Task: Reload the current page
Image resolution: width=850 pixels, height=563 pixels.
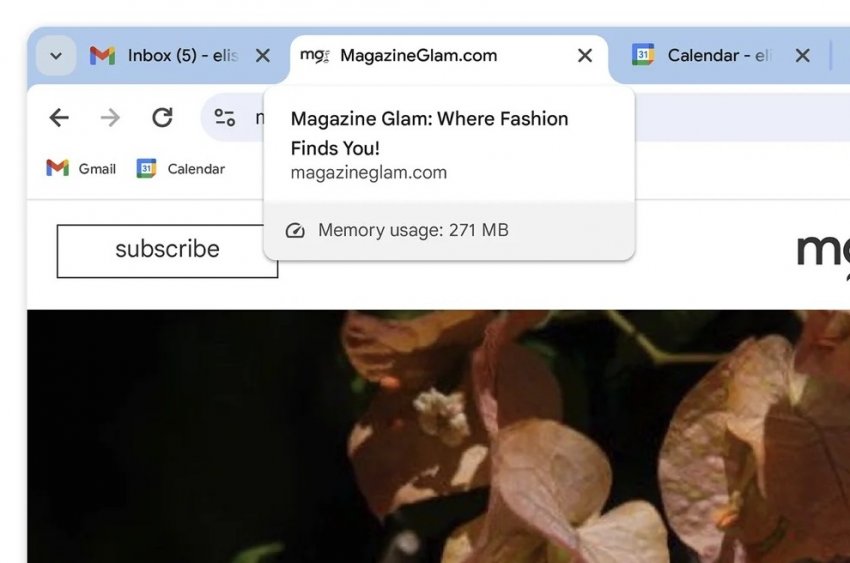Action: [x=162, y=118]
